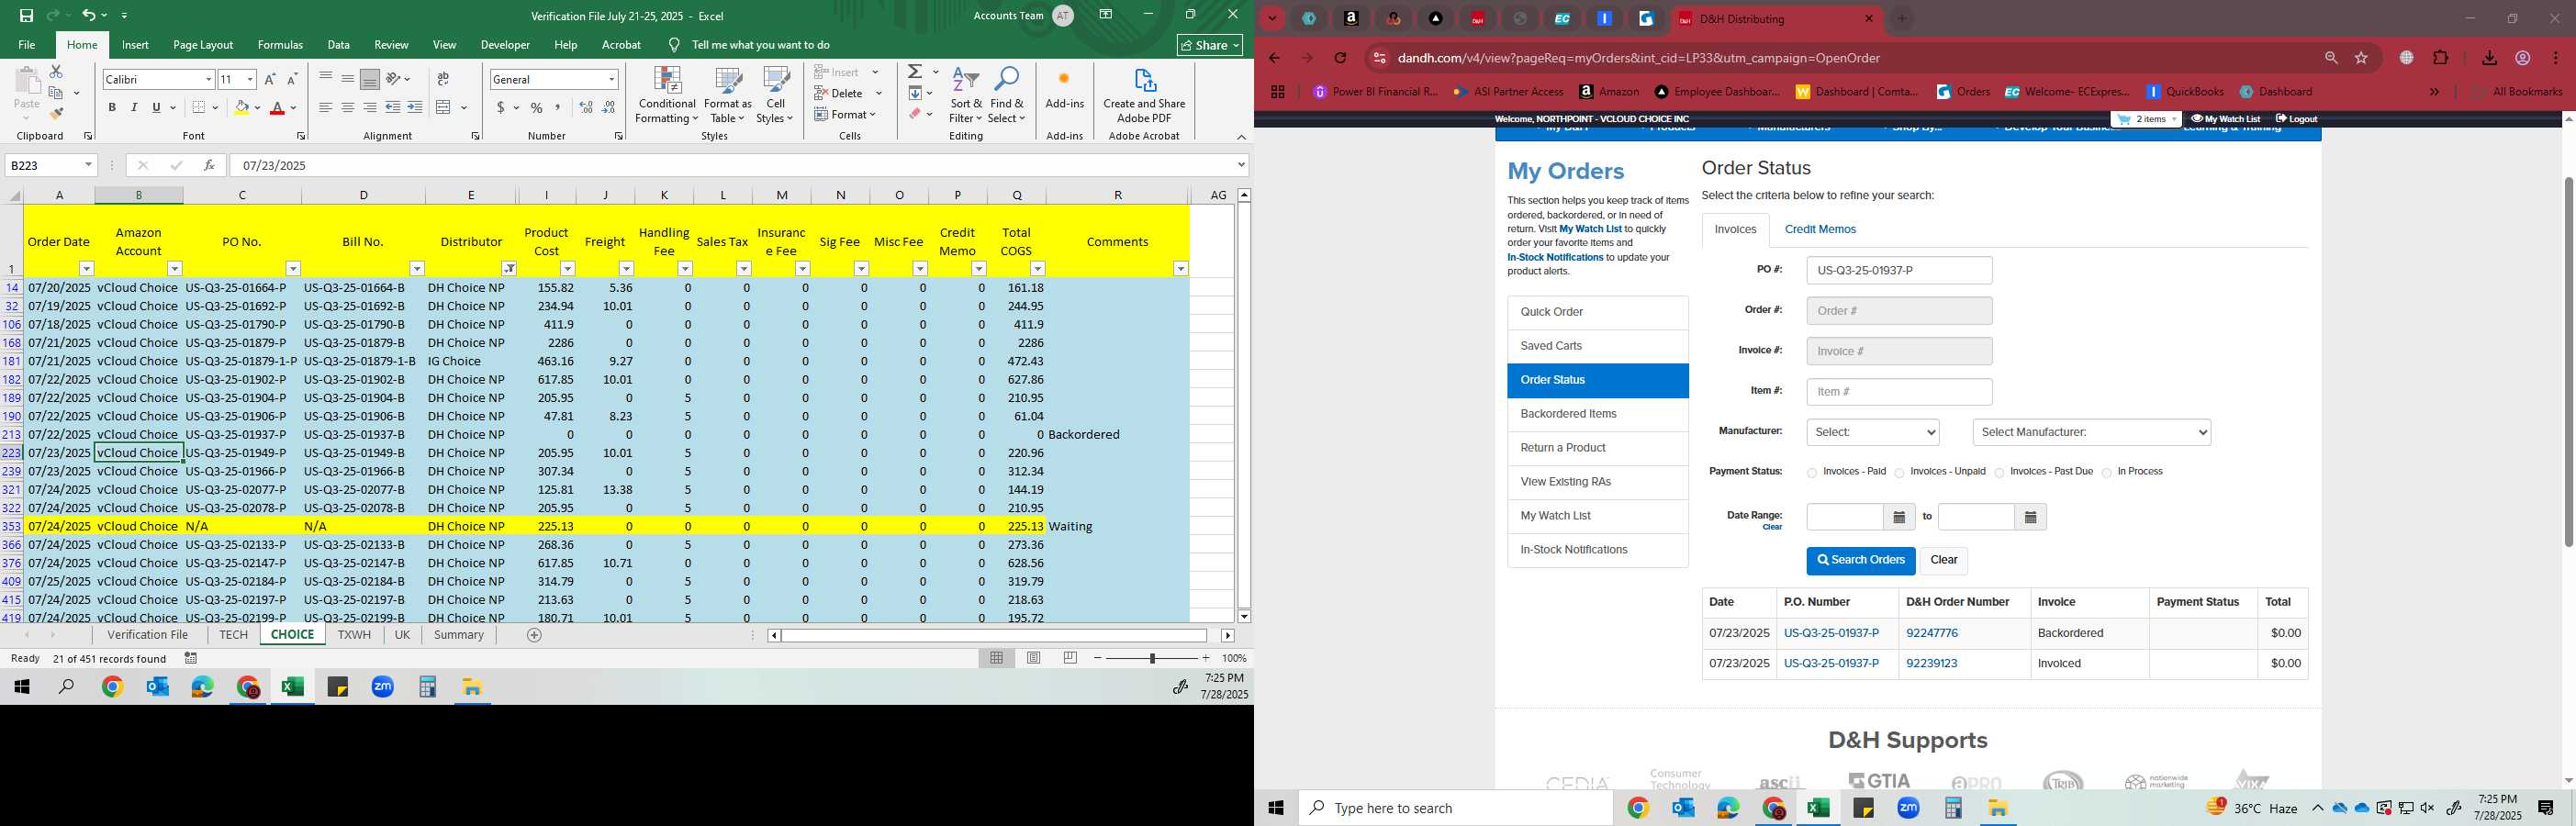Click Increase Font Size icon
The image size is (2576, 826).
pyautogui.click(x=270, y=79)
